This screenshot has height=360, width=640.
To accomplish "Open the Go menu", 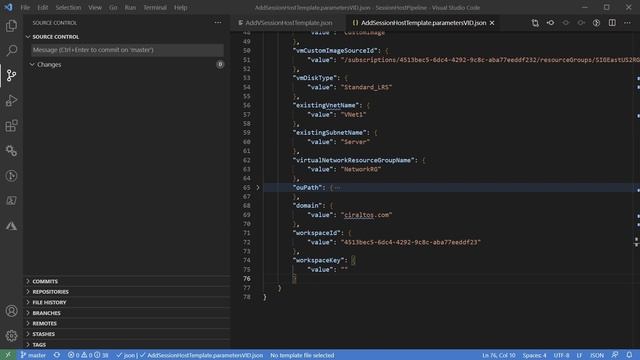I will (113, 7).
